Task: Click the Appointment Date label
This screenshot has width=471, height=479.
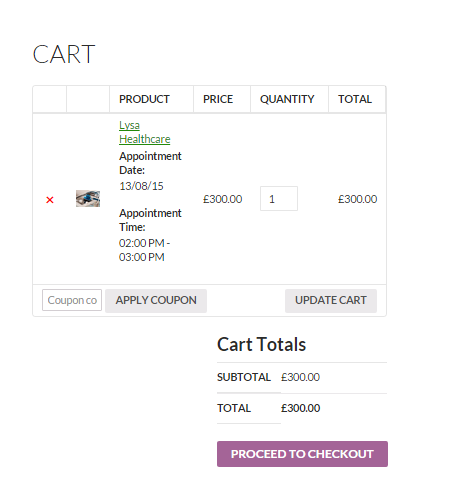Action: (x=150, y=163)
